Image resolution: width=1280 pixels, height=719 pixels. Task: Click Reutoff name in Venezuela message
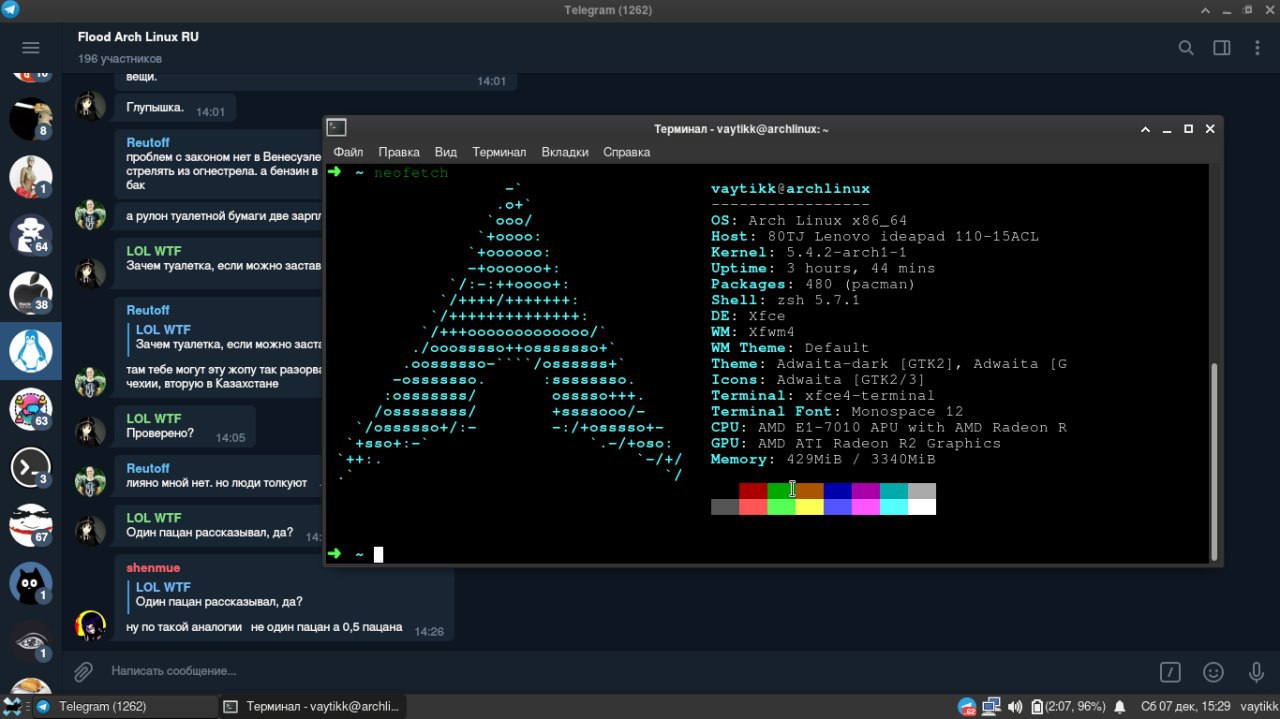coord(148,143)
